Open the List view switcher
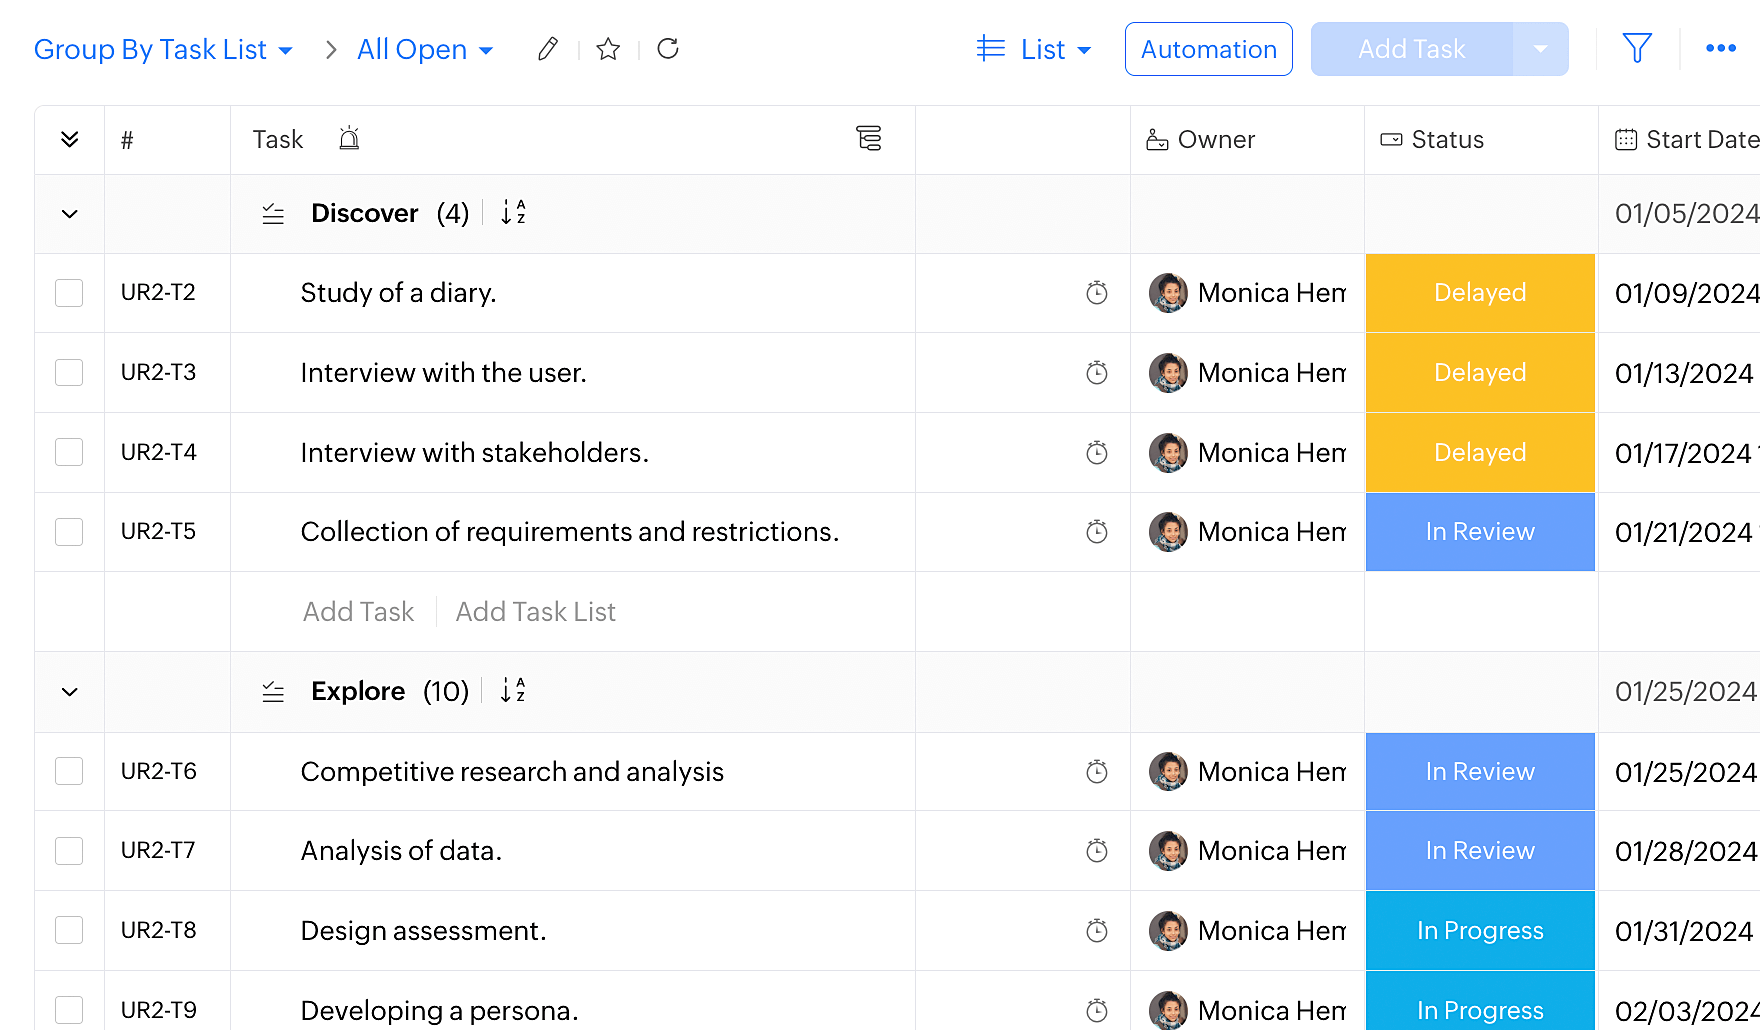The height and width of the screenshot is (1030, 1760). click(x=1034, y=50)
